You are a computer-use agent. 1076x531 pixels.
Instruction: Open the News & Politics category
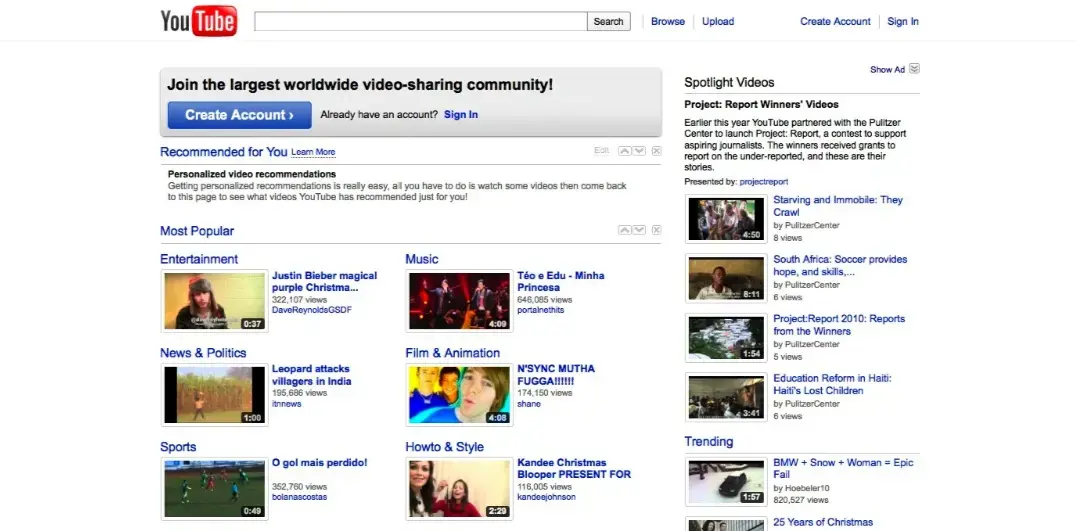pyautogui.click(x=203, y=353)
